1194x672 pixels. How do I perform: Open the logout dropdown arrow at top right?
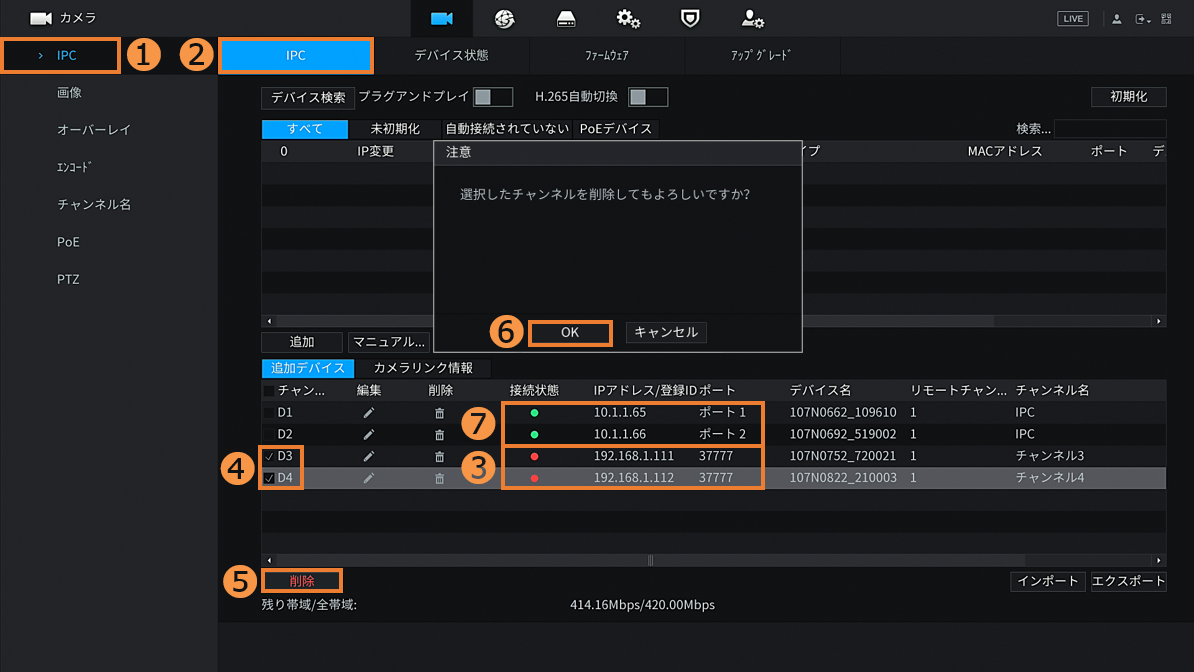(1142, 19)
